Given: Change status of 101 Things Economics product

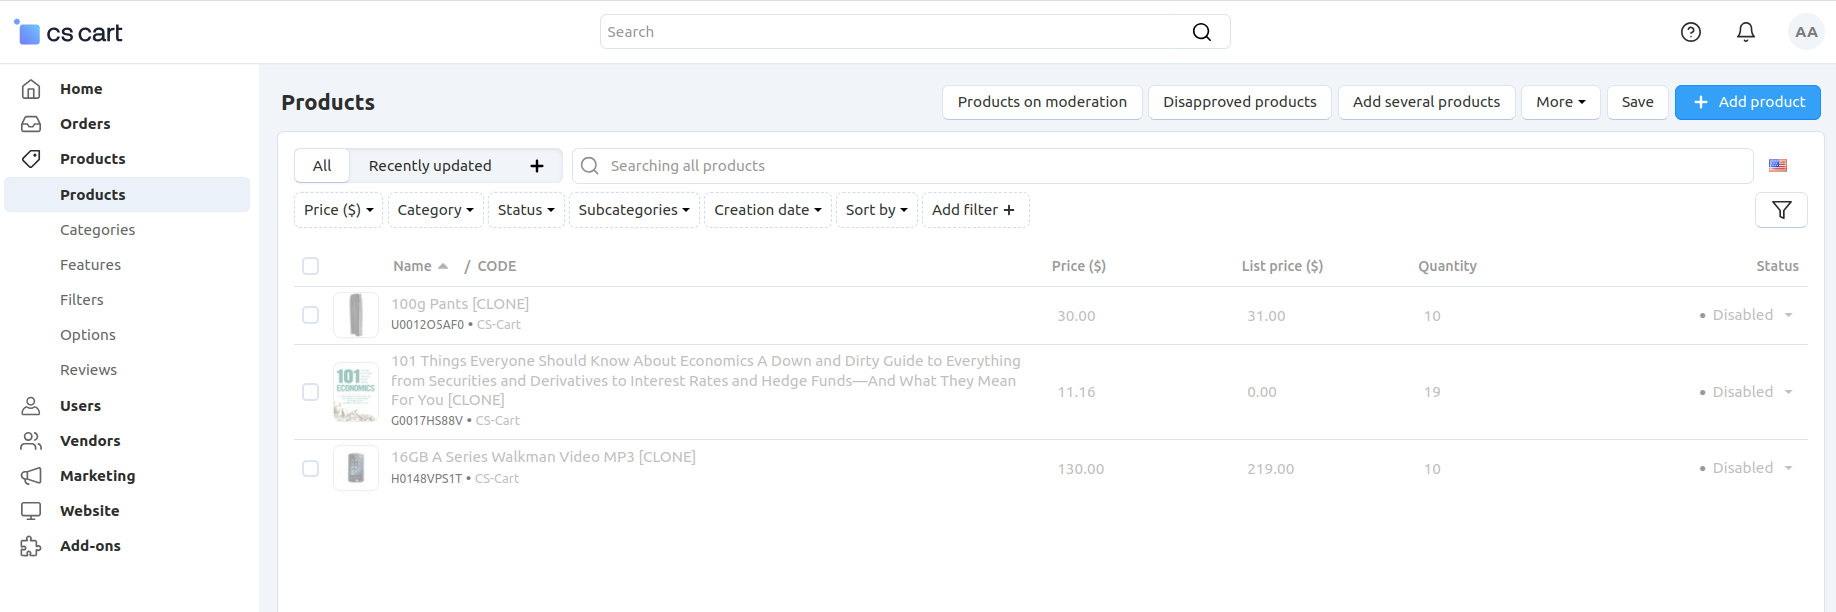Looking at the screenshot, I should pyautogui.click(x=1746, y=392).
